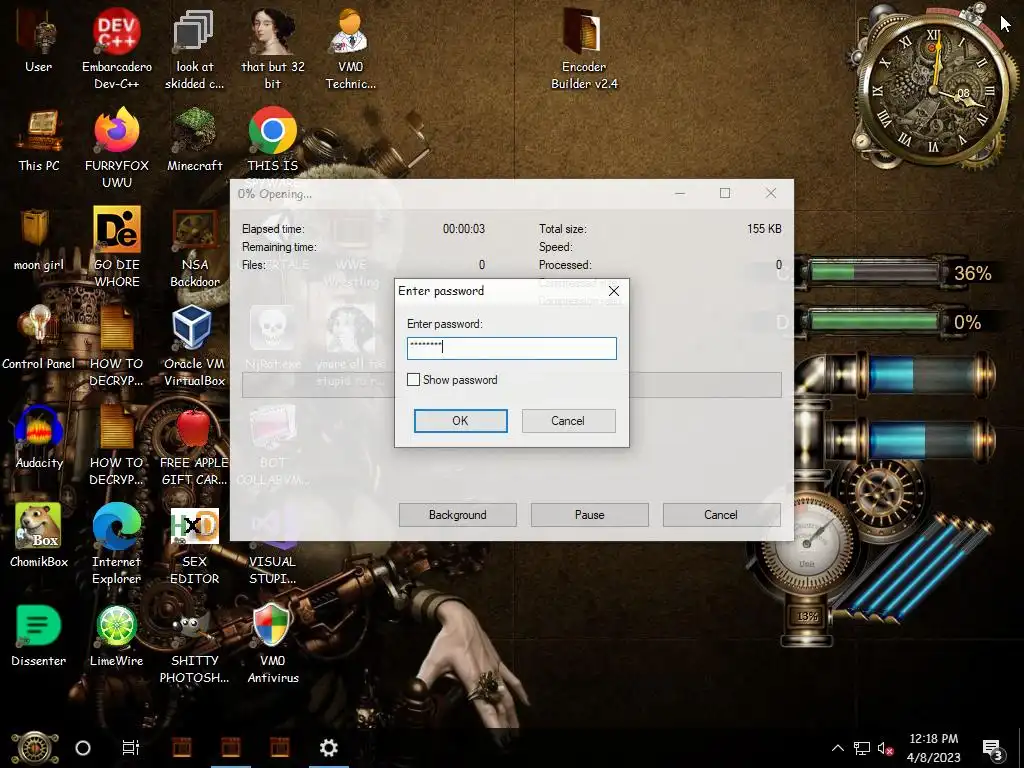Screen dimensions: 1024x768
Task: Open the 'that but 32 bit' icon
Action: click(x=272, y=47)
